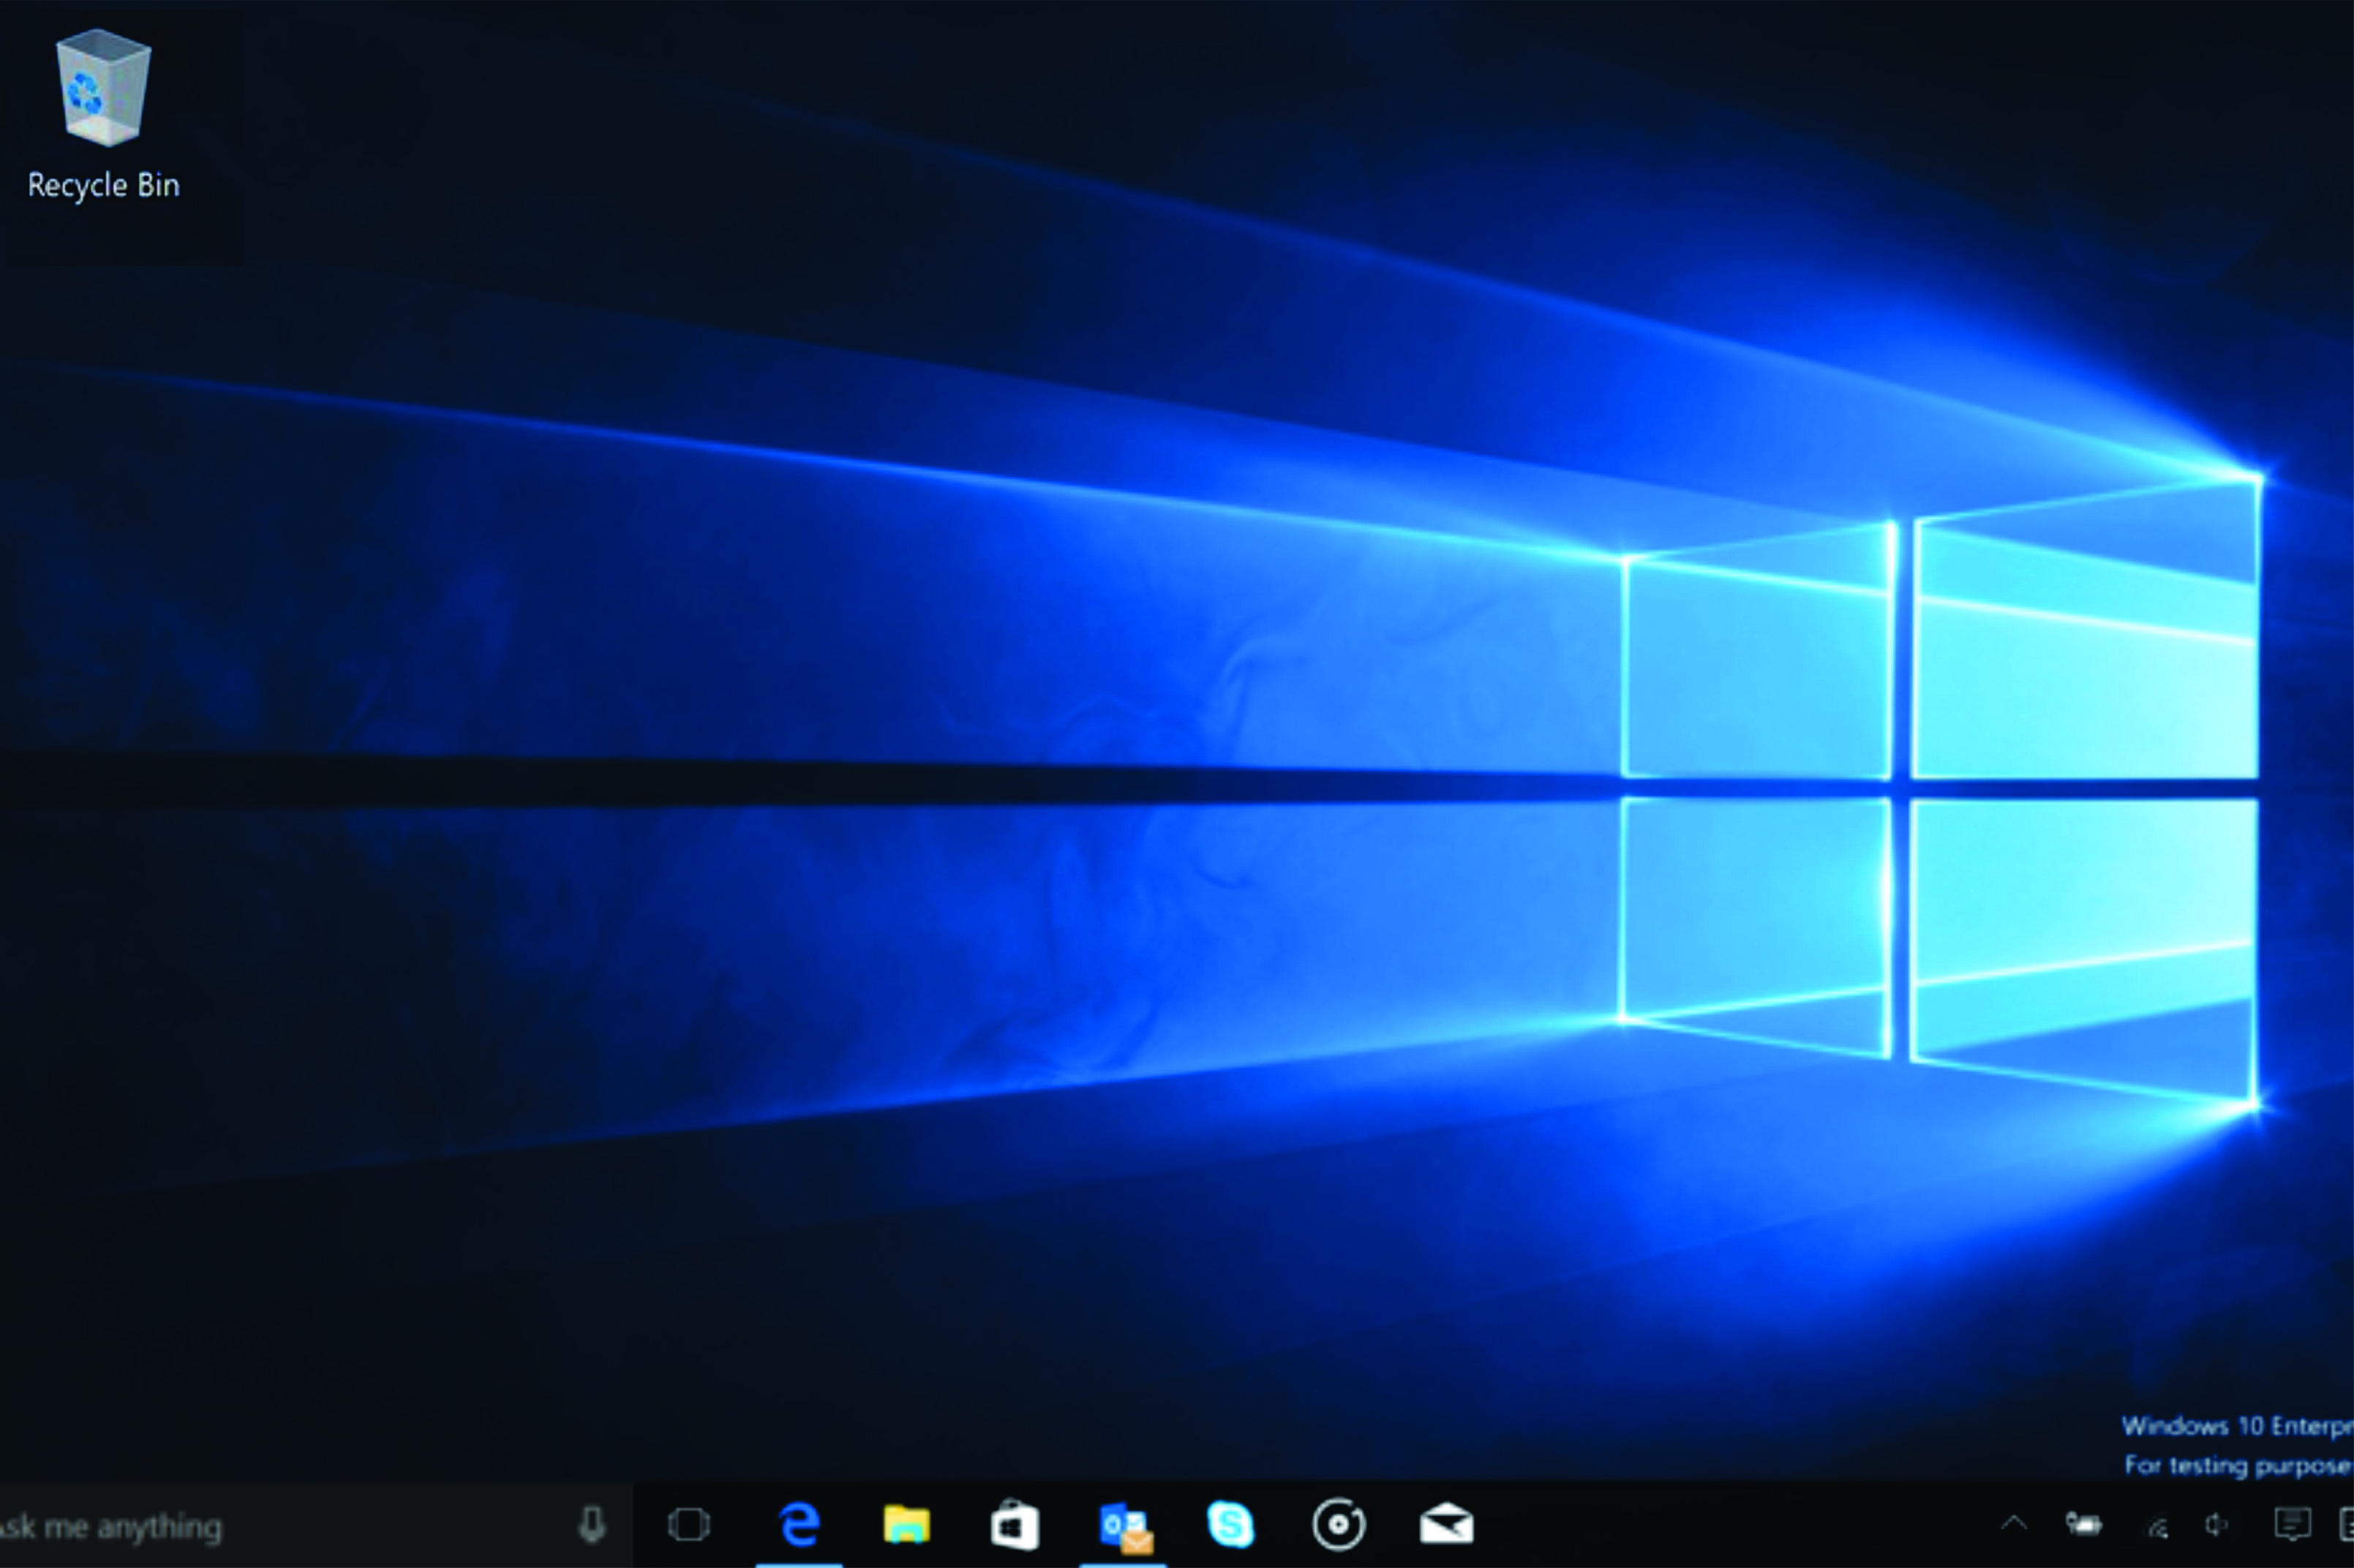Launch Skype from the taskbar
Screen dimensions: 2354x1568
coord(1230,1525)
